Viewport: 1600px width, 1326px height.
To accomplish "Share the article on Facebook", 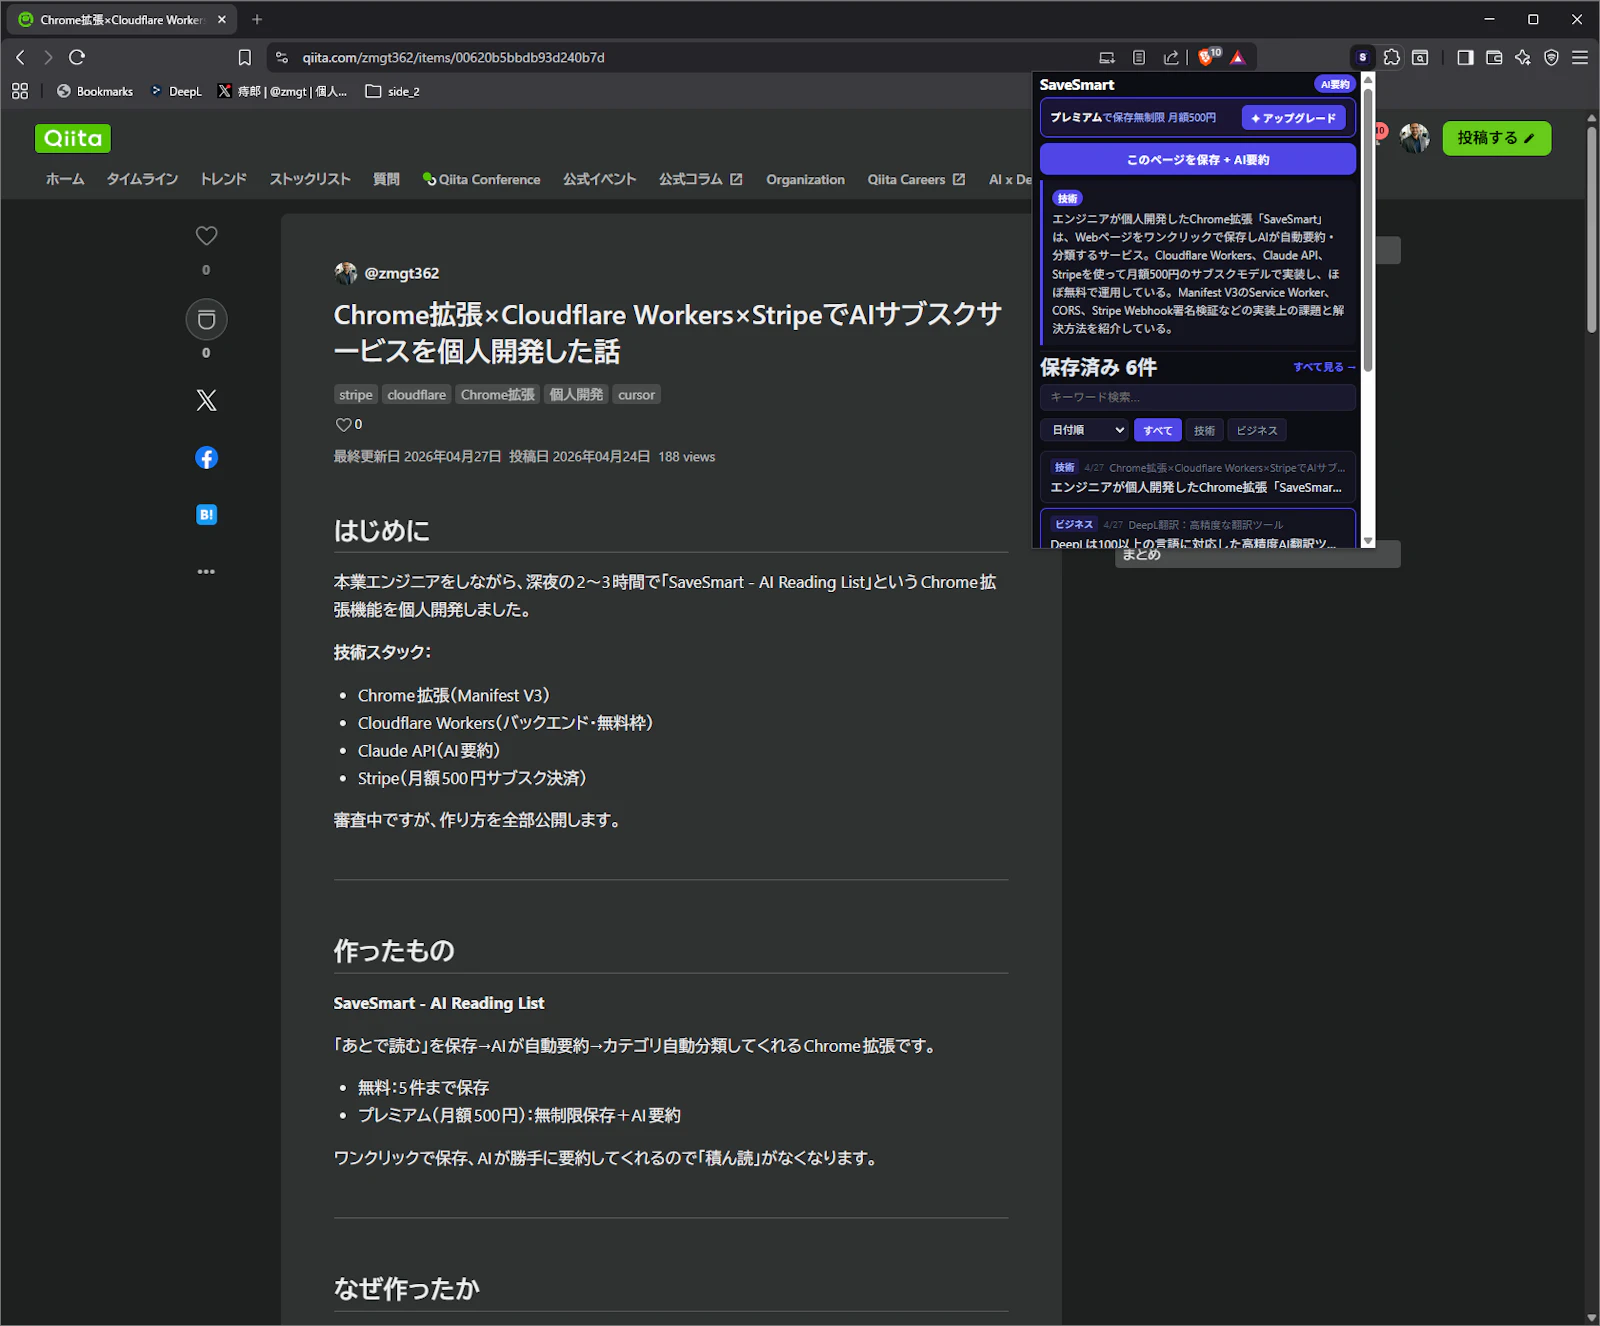I will point(206,458).
